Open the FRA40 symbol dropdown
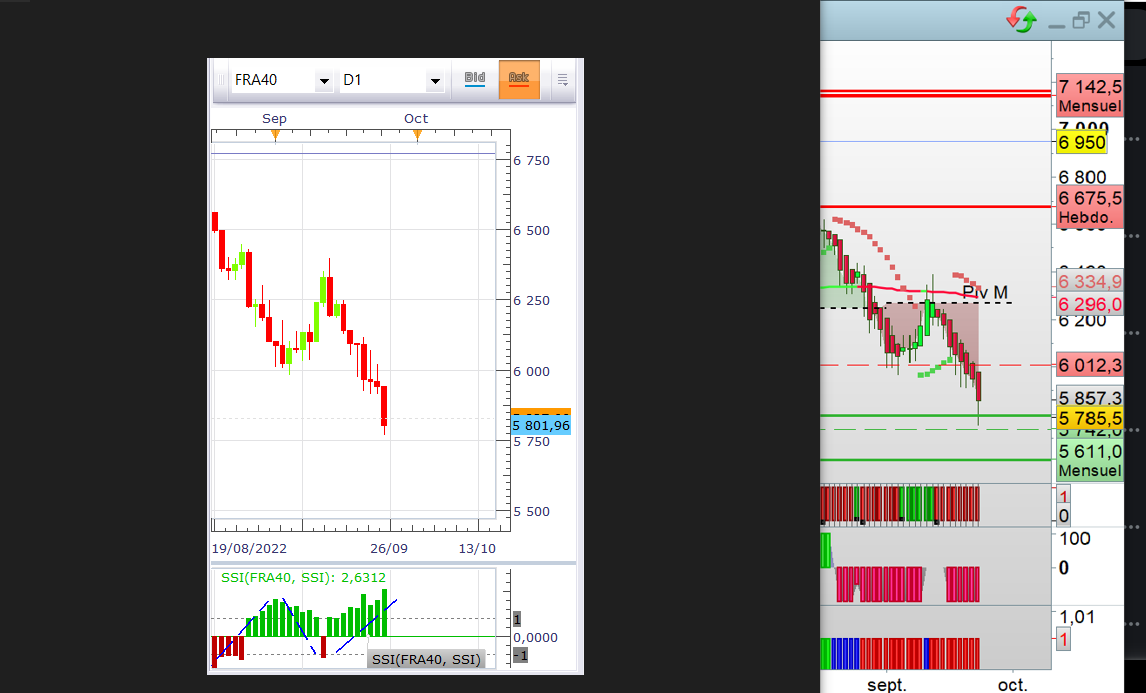 click(x=323, y=80)
